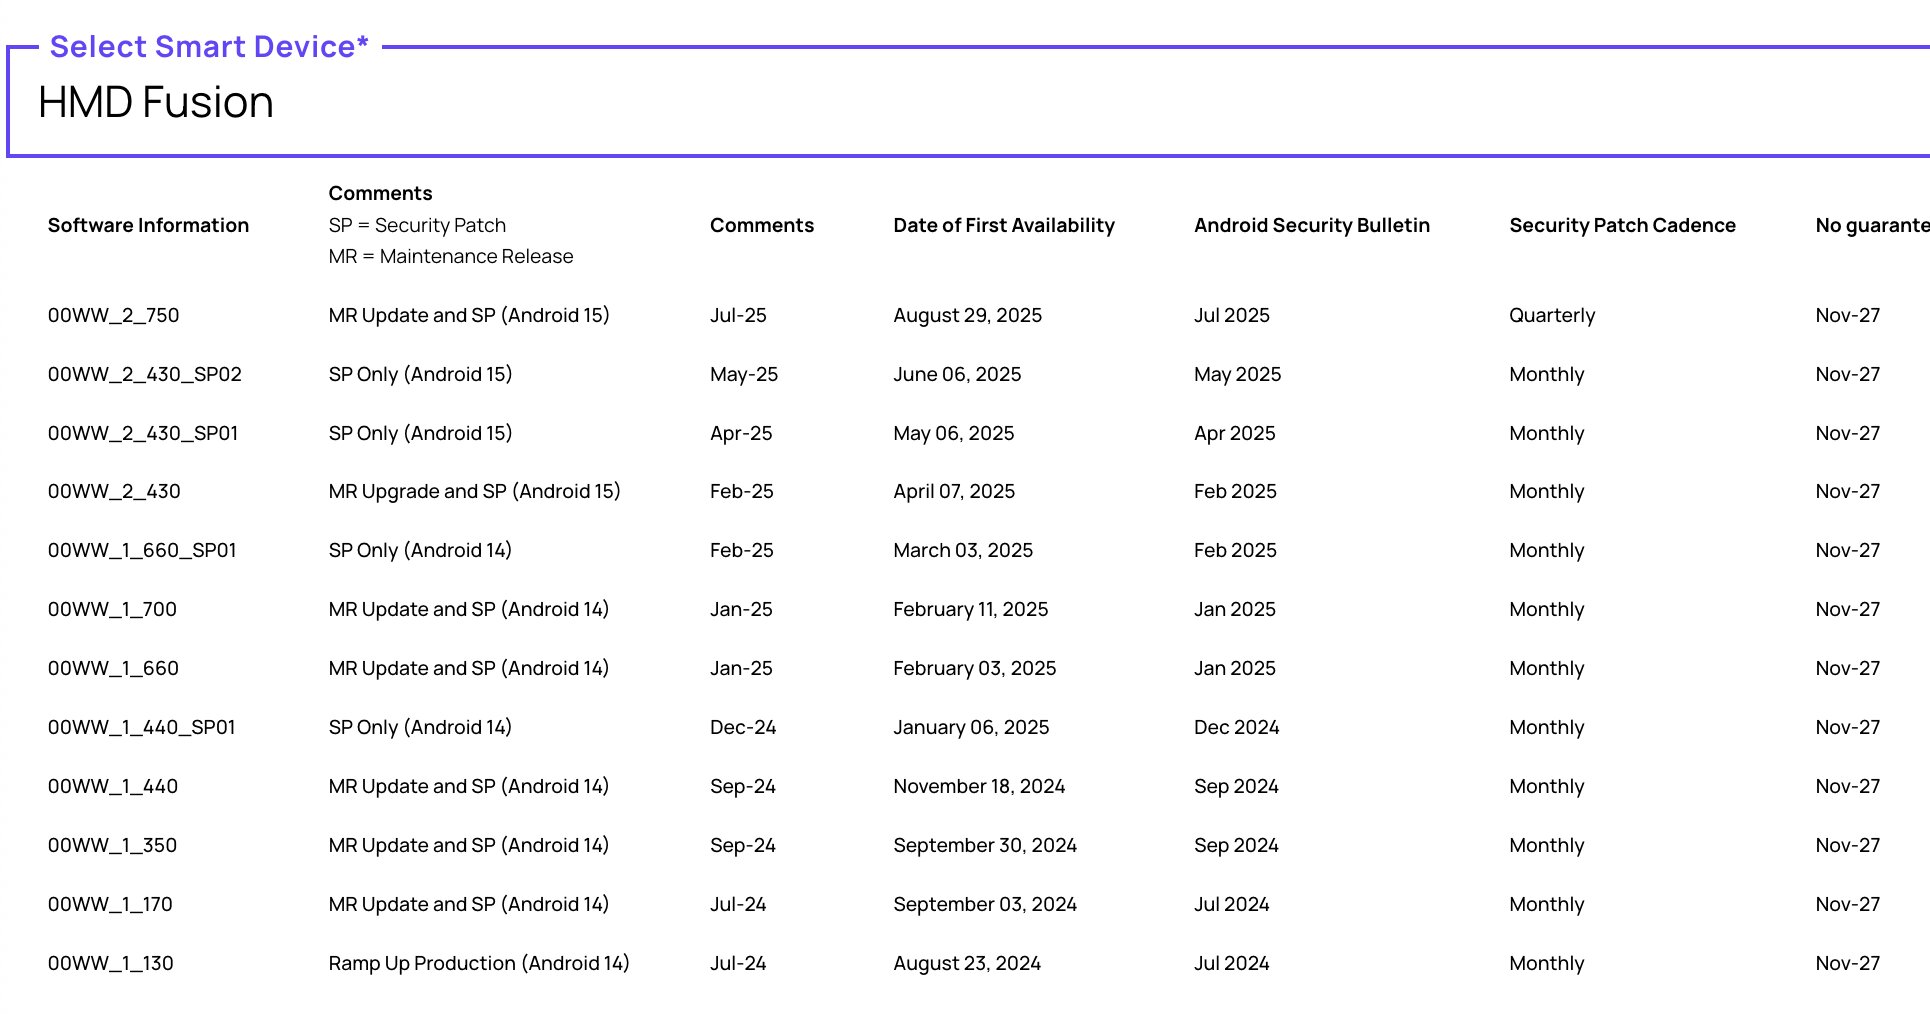Click 'MR Update and SP (Android 15)' comment
1930x1014 pixels.
click(469, 315)
